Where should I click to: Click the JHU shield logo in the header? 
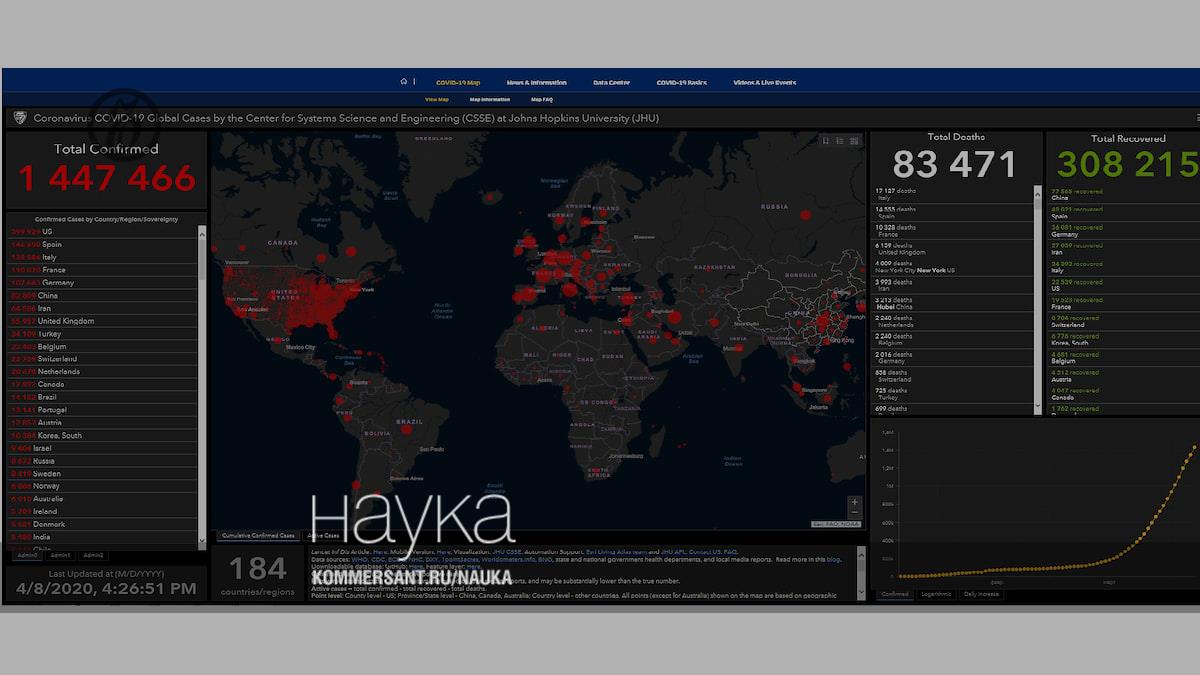[19, 118]
